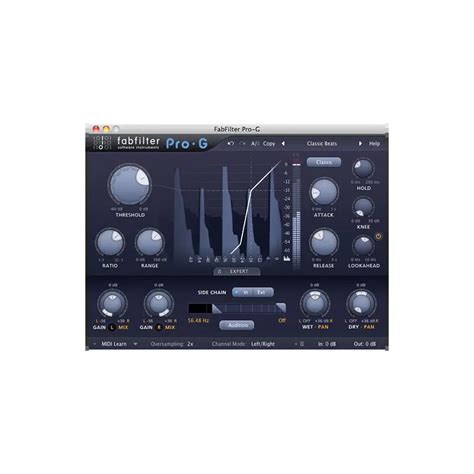474x474 pixels.
Task: Click PAN label next to DRY
Action: click(x=369, y=327)
